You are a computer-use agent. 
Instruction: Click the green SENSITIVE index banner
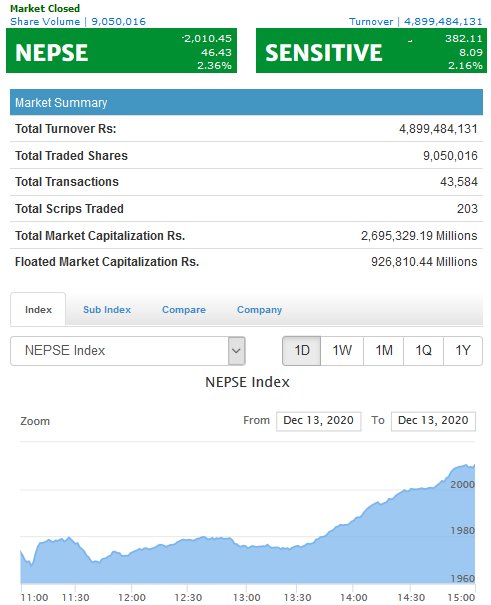(x=371, y=51)
